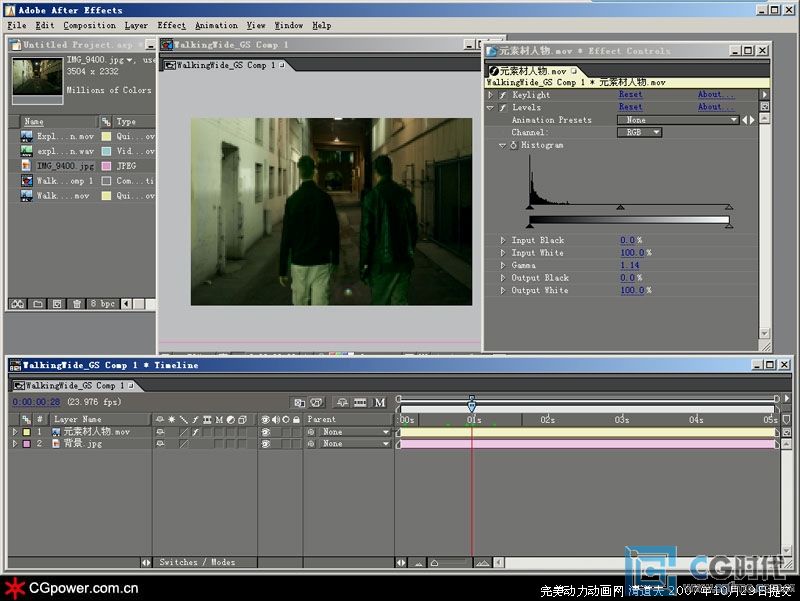Click the shy layers timeline button

342,403
